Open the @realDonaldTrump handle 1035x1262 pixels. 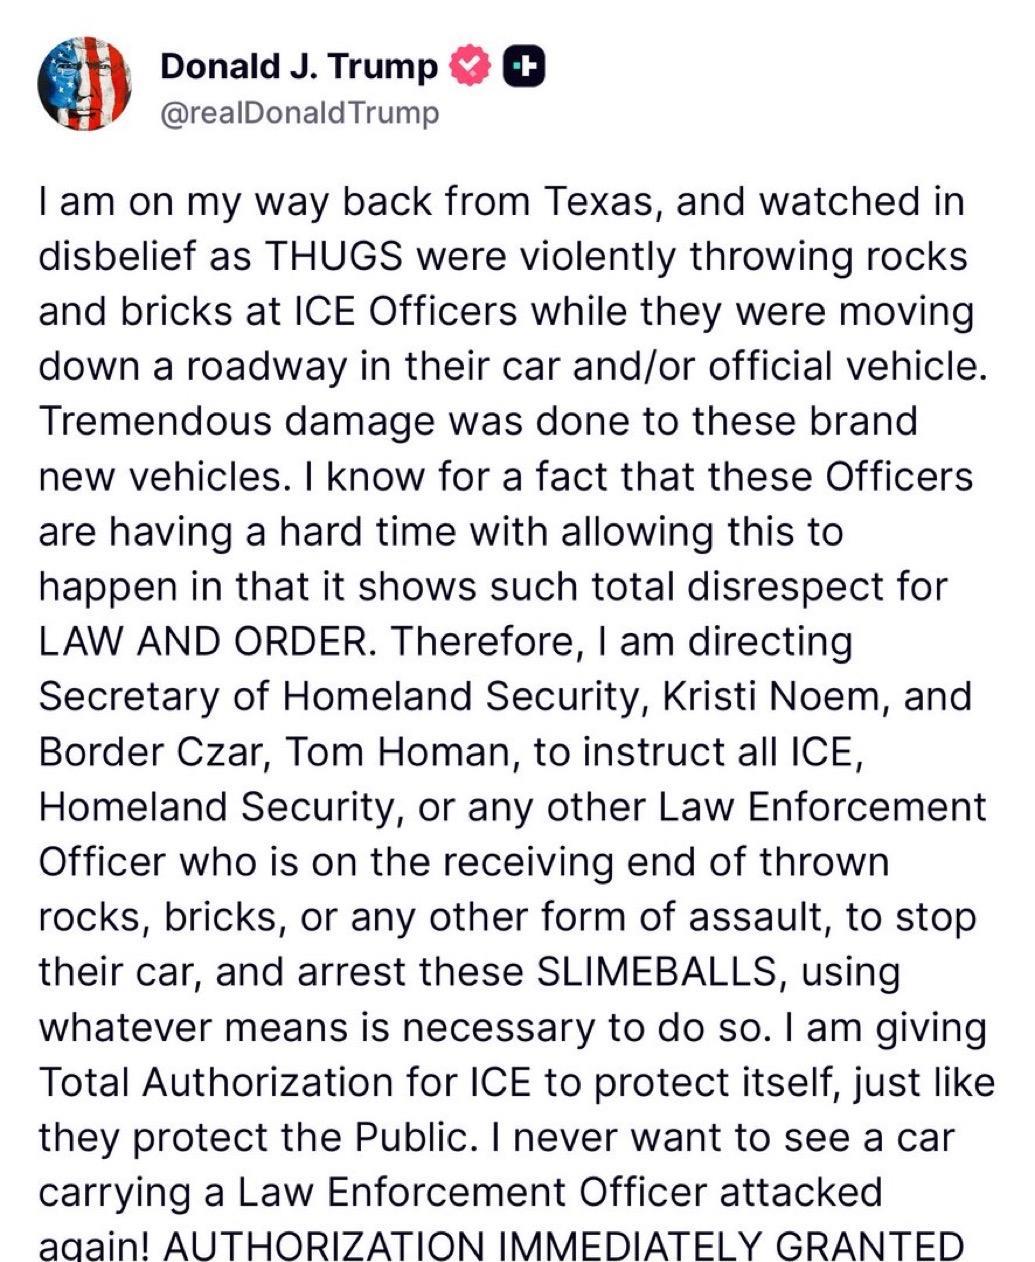pos(300,113)
